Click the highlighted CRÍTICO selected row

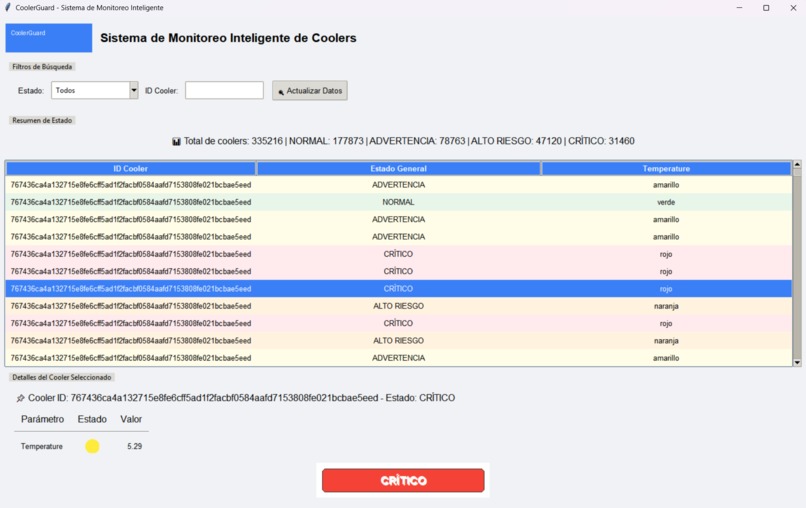coord(398,288)
